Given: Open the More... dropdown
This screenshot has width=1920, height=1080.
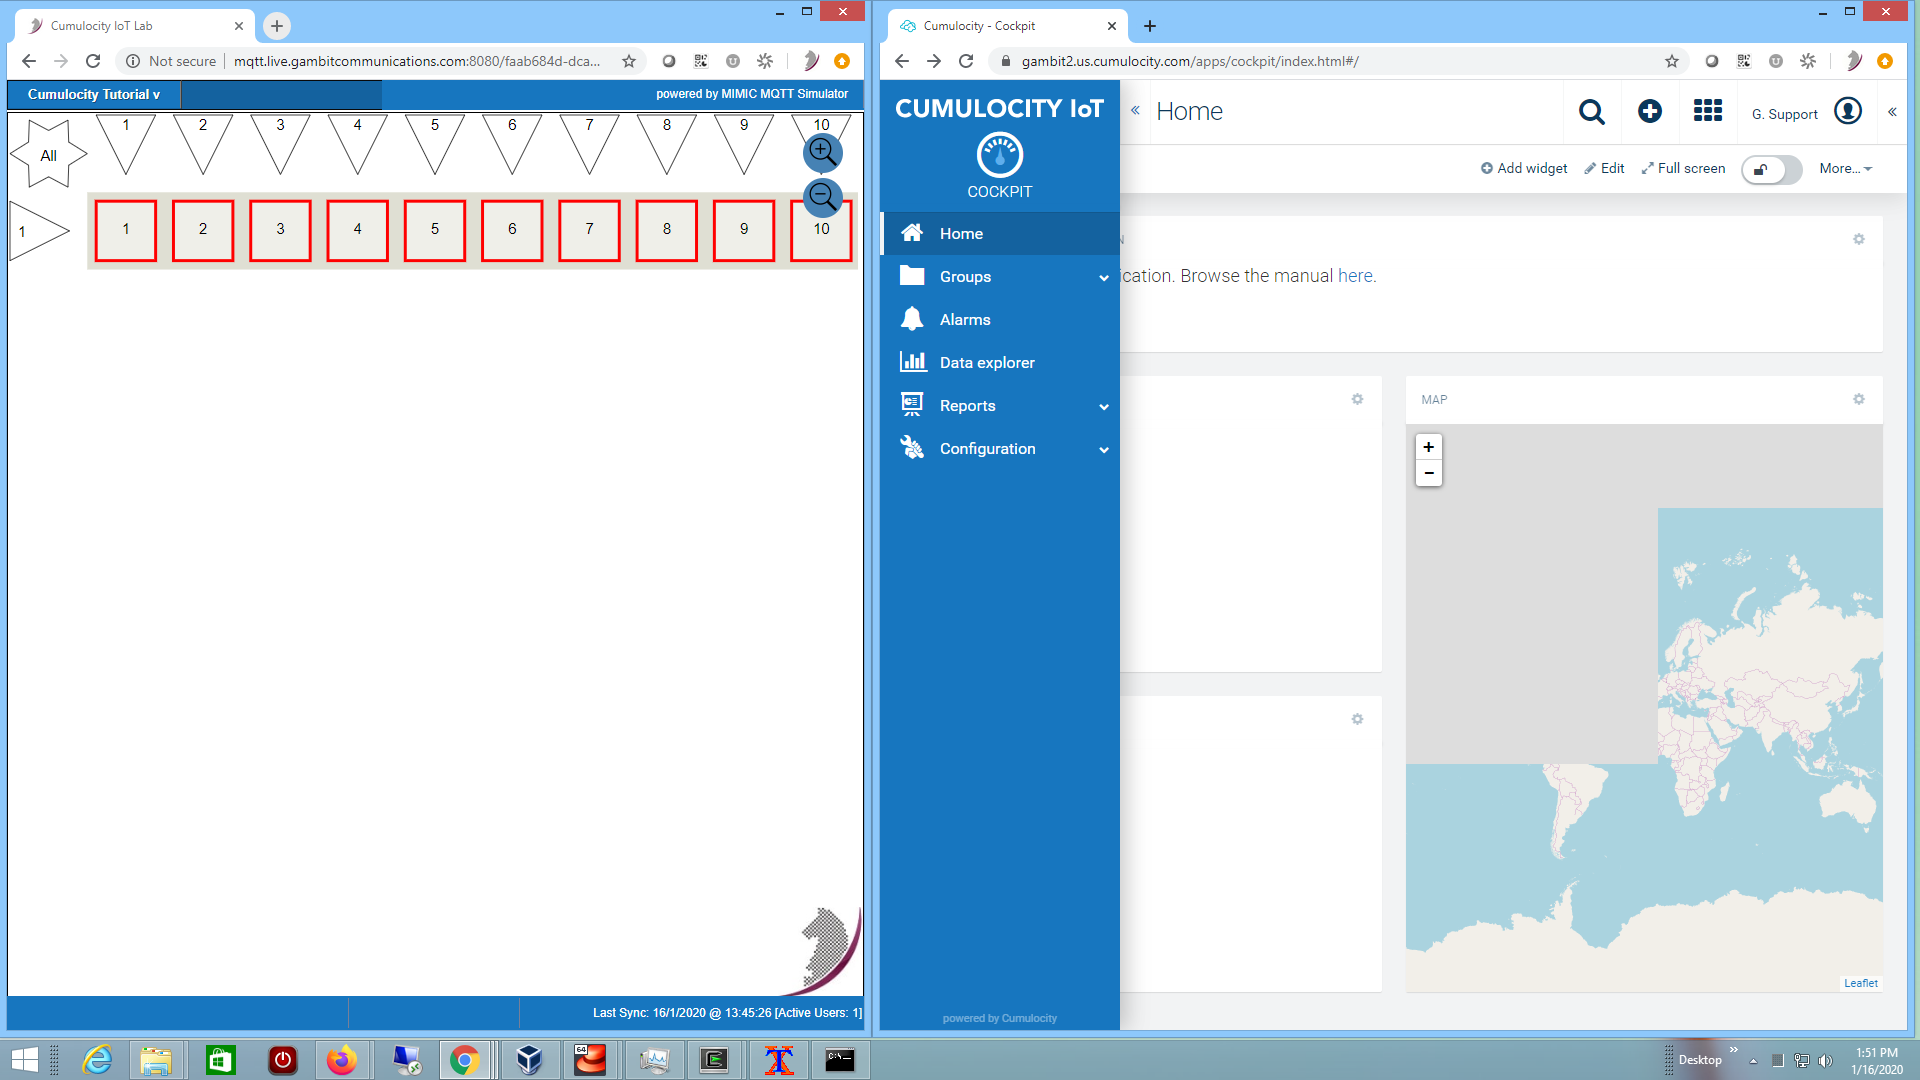Looking at the screenshot, I should 1845,168.
